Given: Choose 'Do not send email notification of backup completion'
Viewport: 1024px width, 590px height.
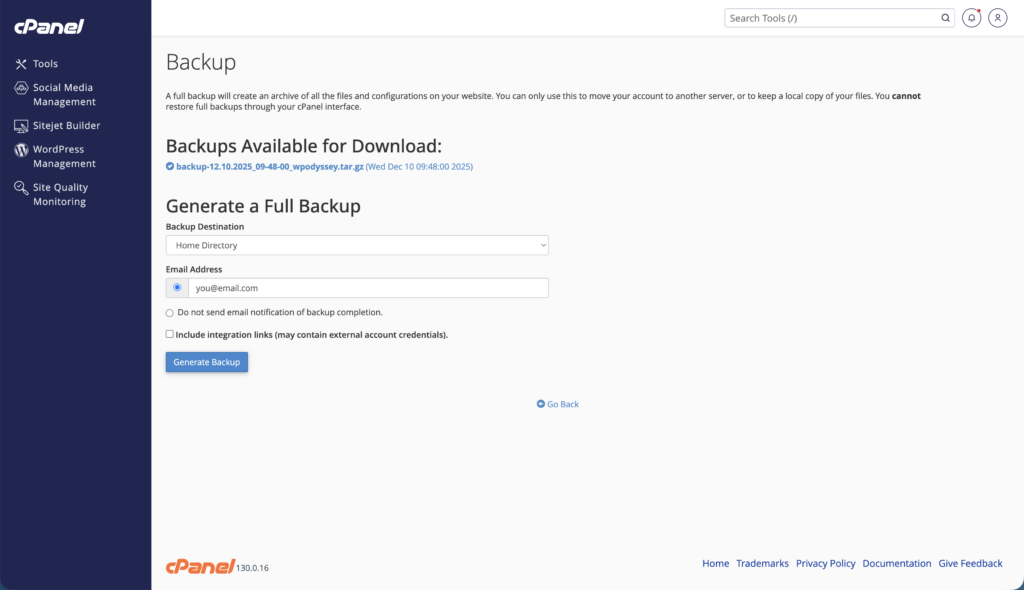Looking at the screenshot, I should click(170, 313).
